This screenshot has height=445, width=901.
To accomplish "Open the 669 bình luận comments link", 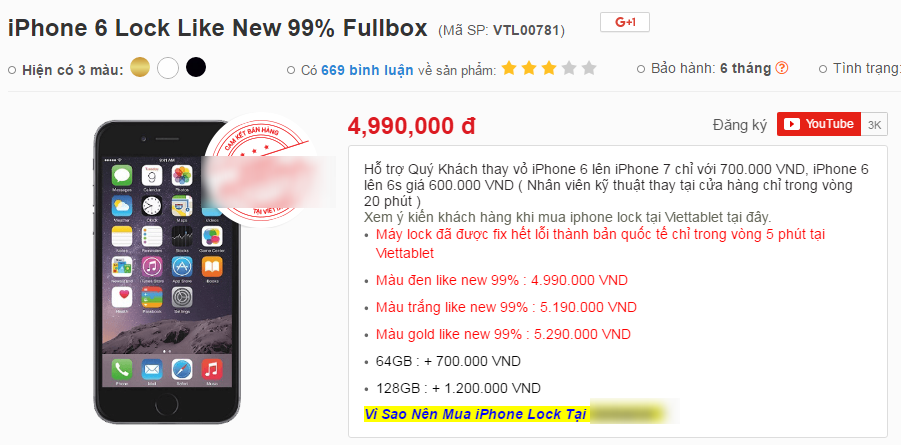I will click(x=367, y=70).
